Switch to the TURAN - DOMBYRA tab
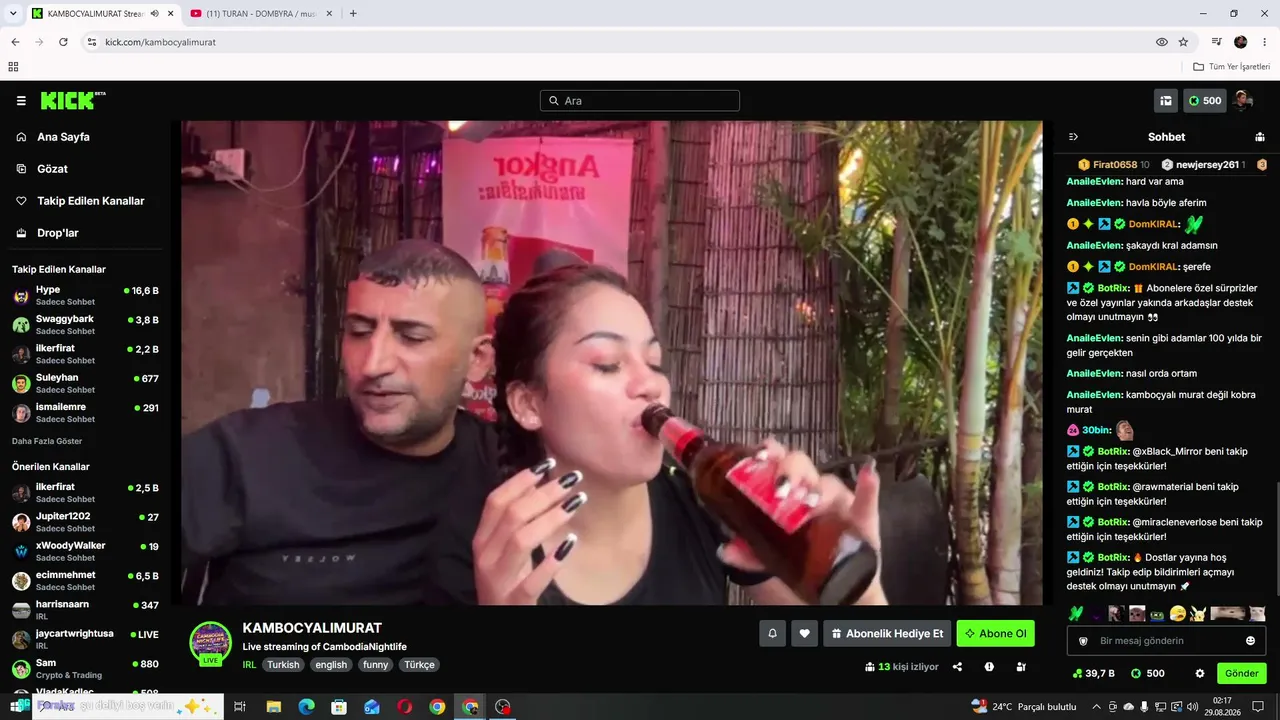 pos(262,14)
